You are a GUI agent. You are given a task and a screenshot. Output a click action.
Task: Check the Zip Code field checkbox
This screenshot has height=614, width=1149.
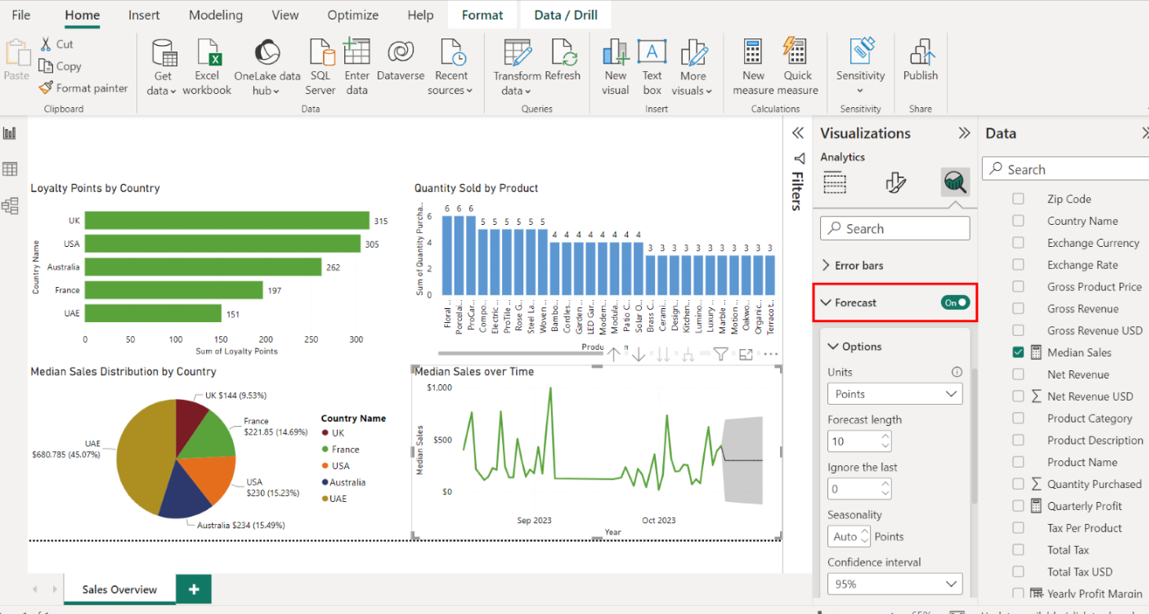(1018, 199)
